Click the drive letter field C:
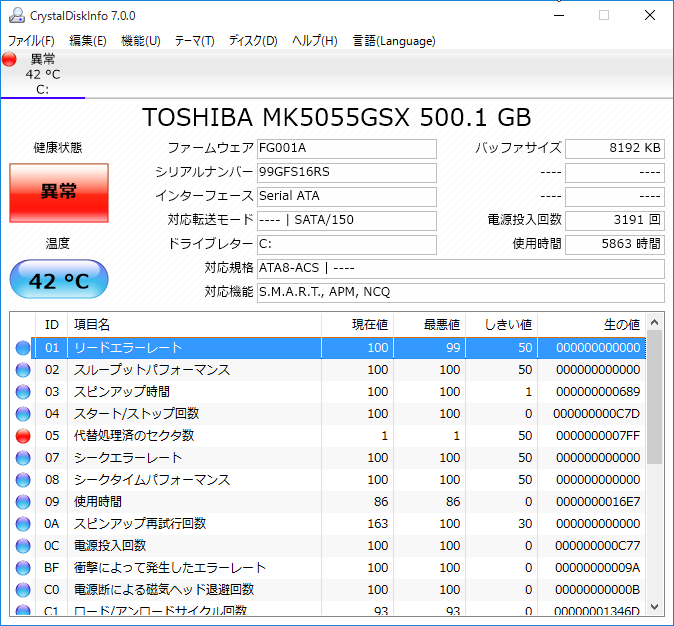 click(x=347, y=245)
